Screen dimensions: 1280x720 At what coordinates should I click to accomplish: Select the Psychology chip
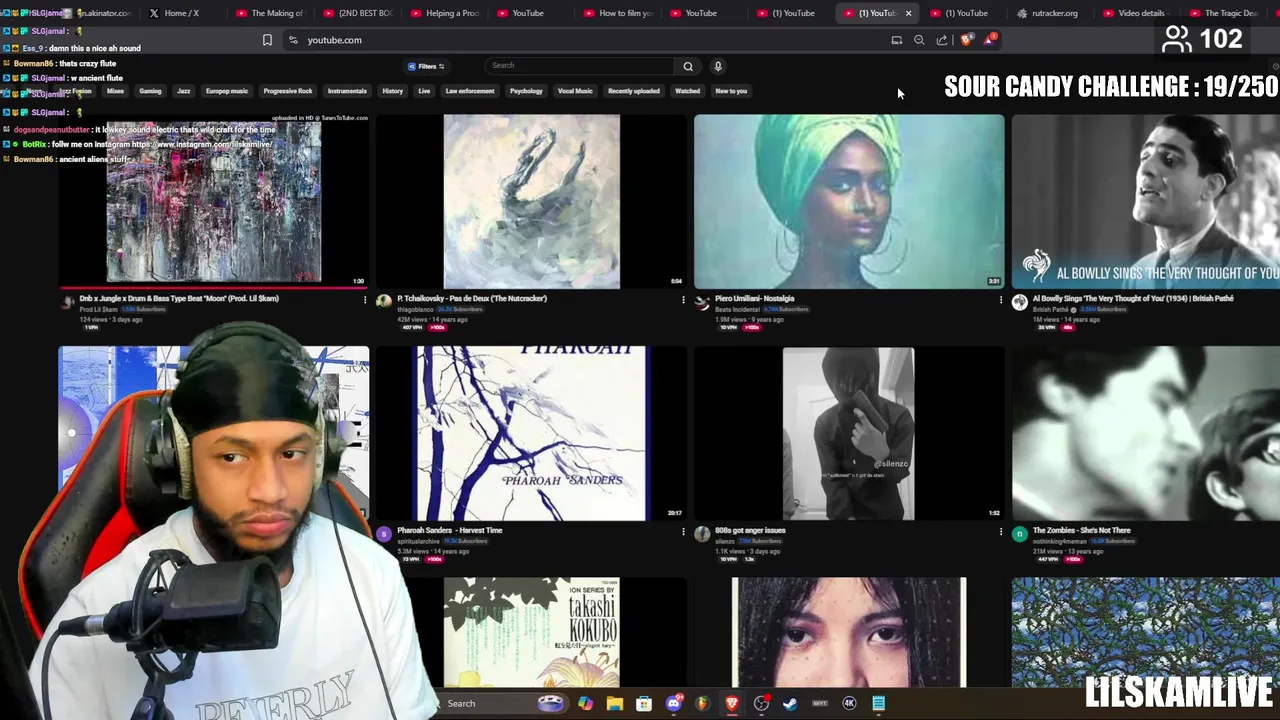pos(526,91)
